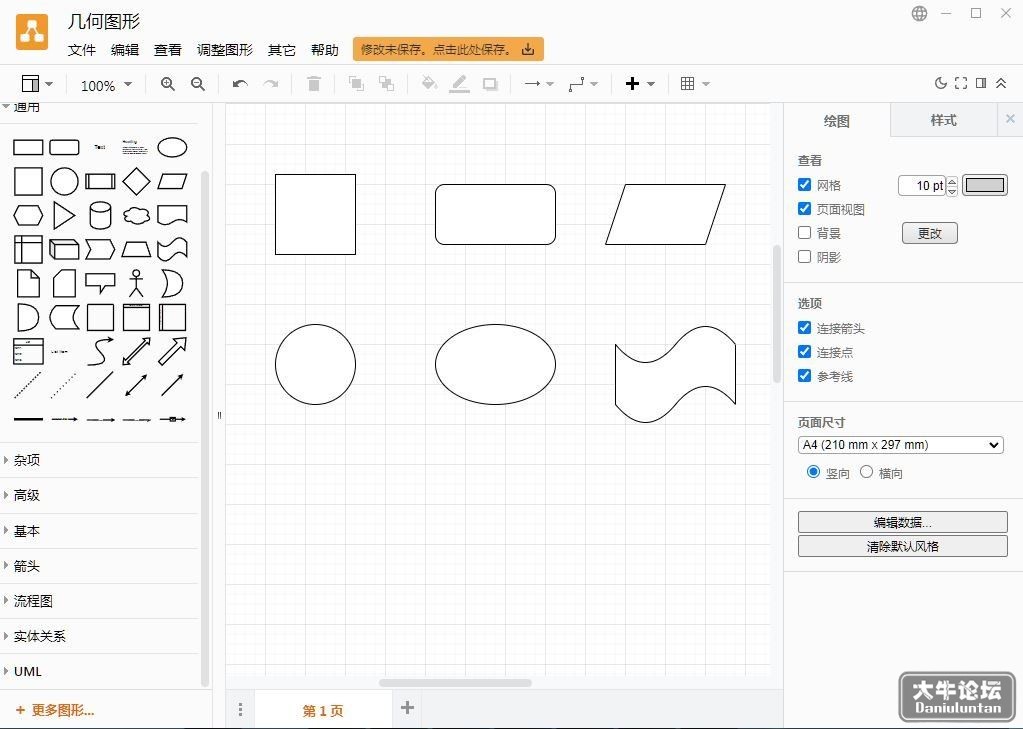Select the cylinder shape in the shape palette
The width and height of the screenshot is (1023, 729).
(x=100, y=215)
